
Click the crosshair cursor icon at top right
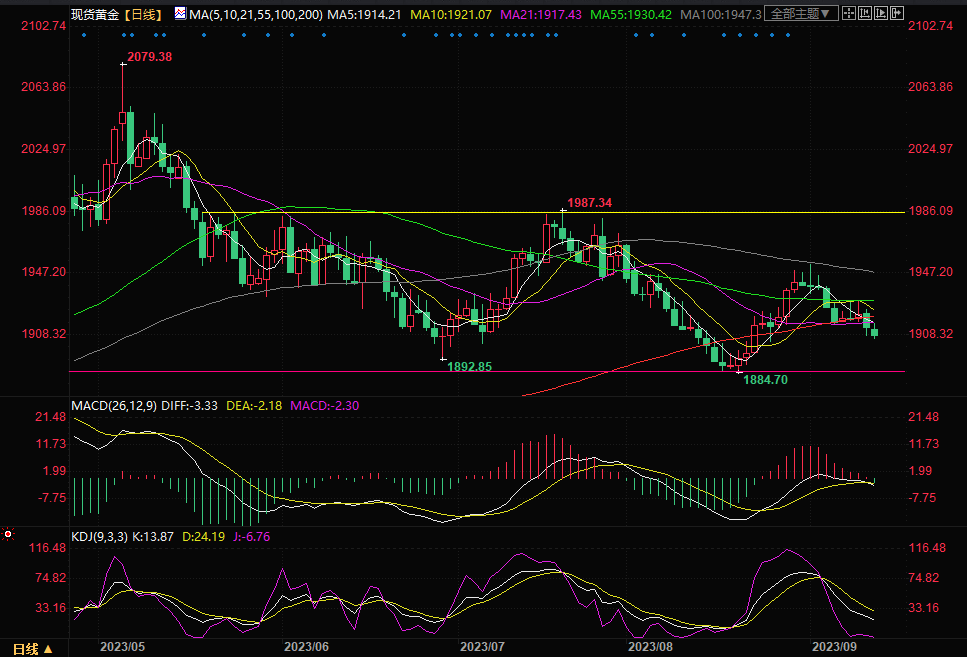coord(850,14)
